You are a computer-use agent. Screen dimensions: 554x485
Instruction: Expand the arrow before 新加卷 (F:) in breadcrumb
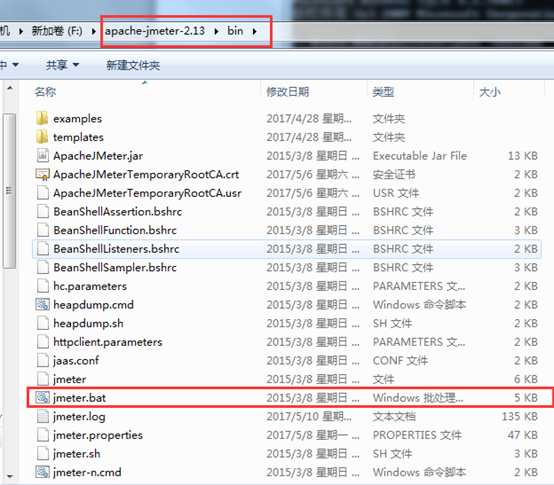pos(21,31)
